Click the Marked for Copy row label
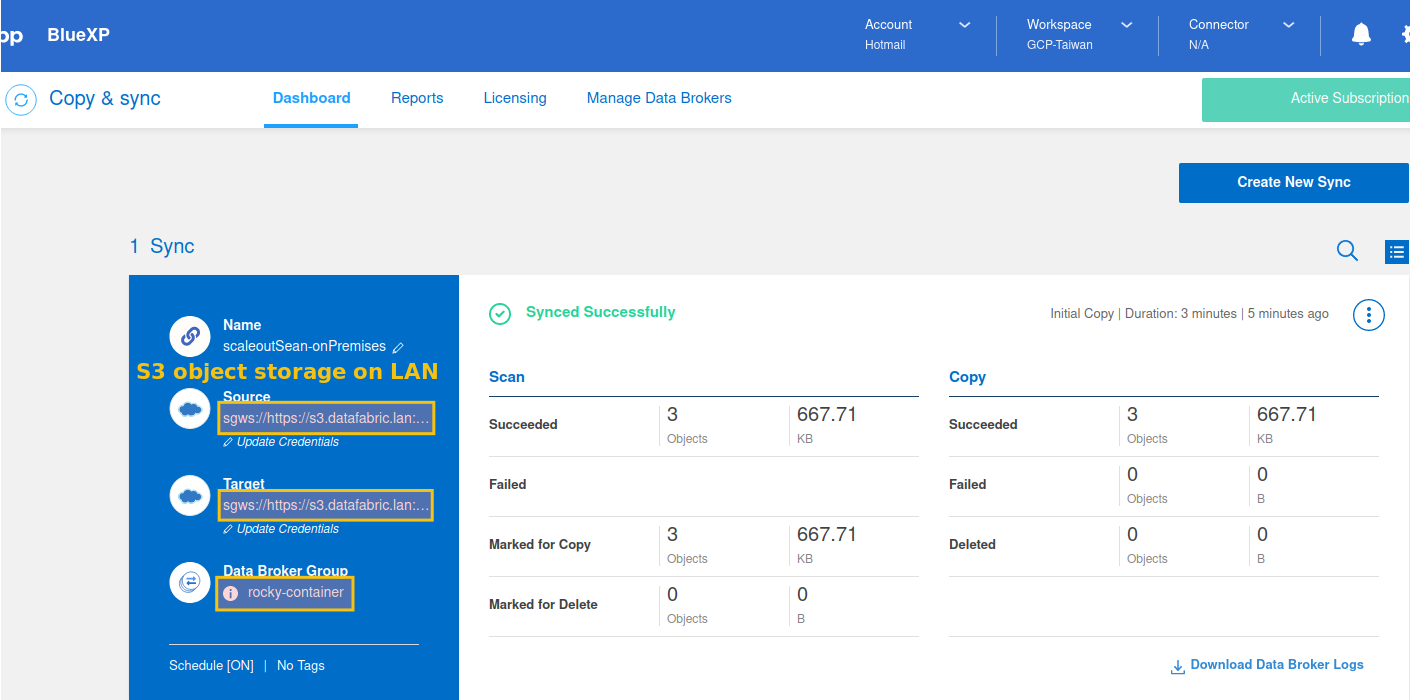 coord(540,544)
